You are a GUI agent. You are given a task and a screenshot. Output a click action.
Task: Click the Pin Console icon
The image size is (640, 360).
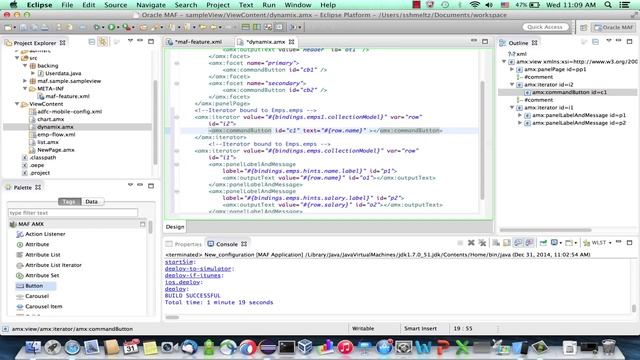coord(543,243)
